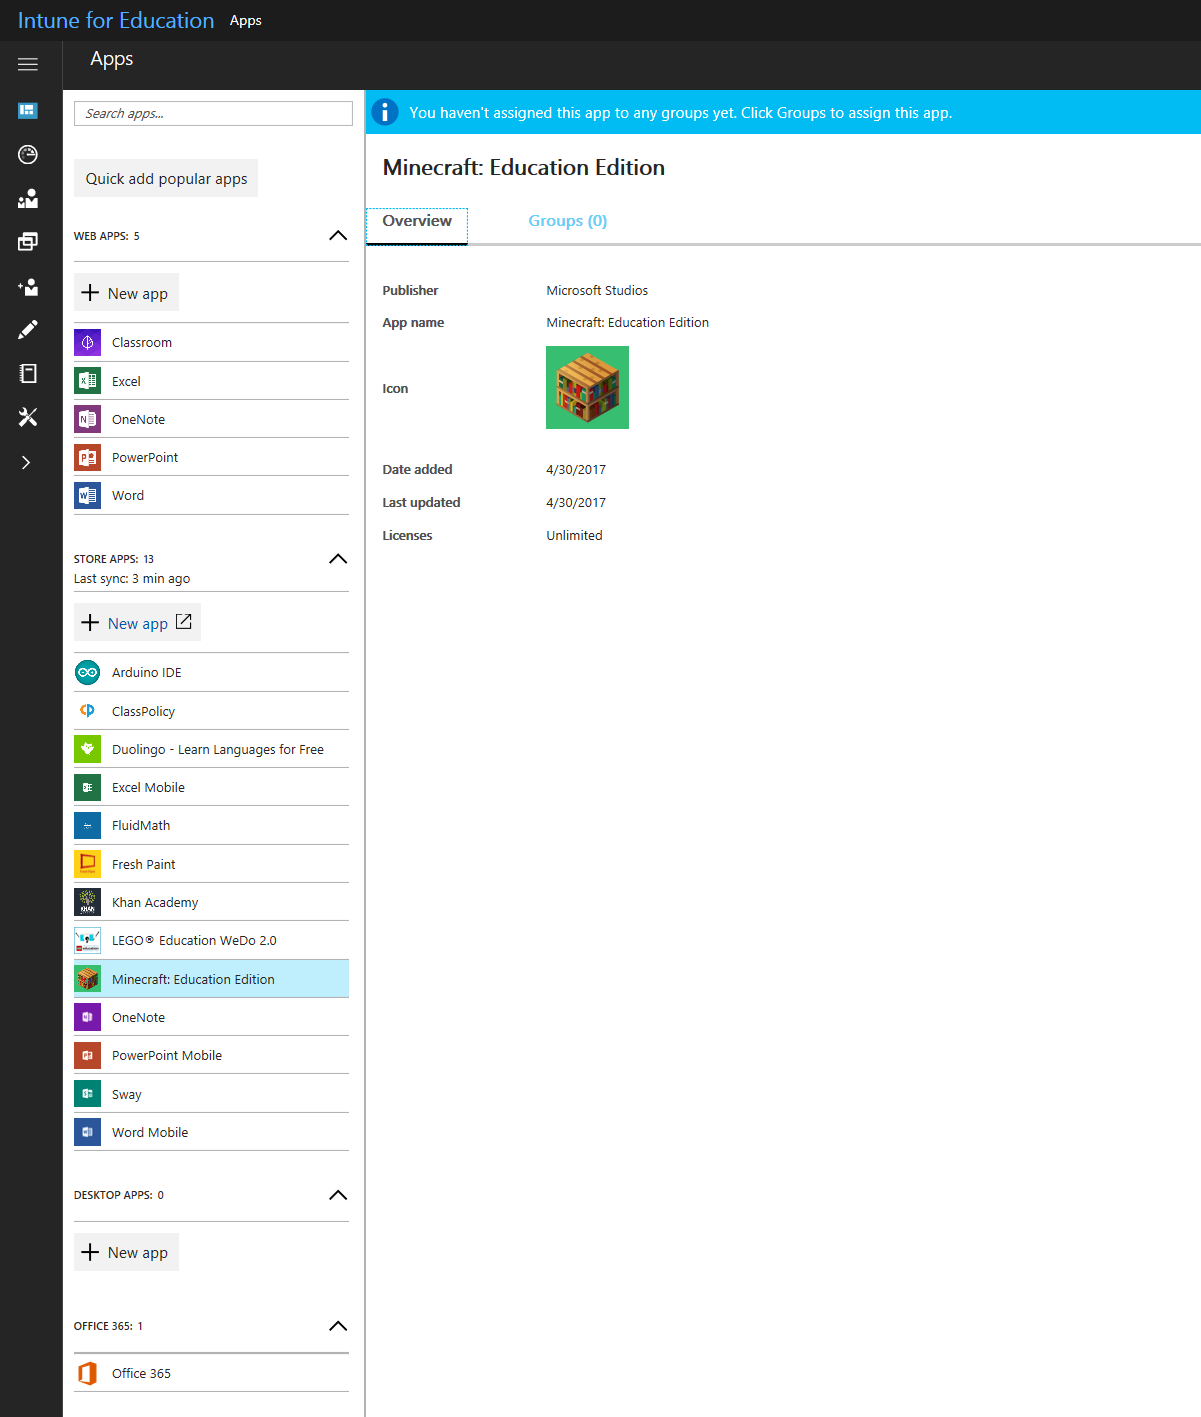Click the Excel Mobile icon

(88, 787)
